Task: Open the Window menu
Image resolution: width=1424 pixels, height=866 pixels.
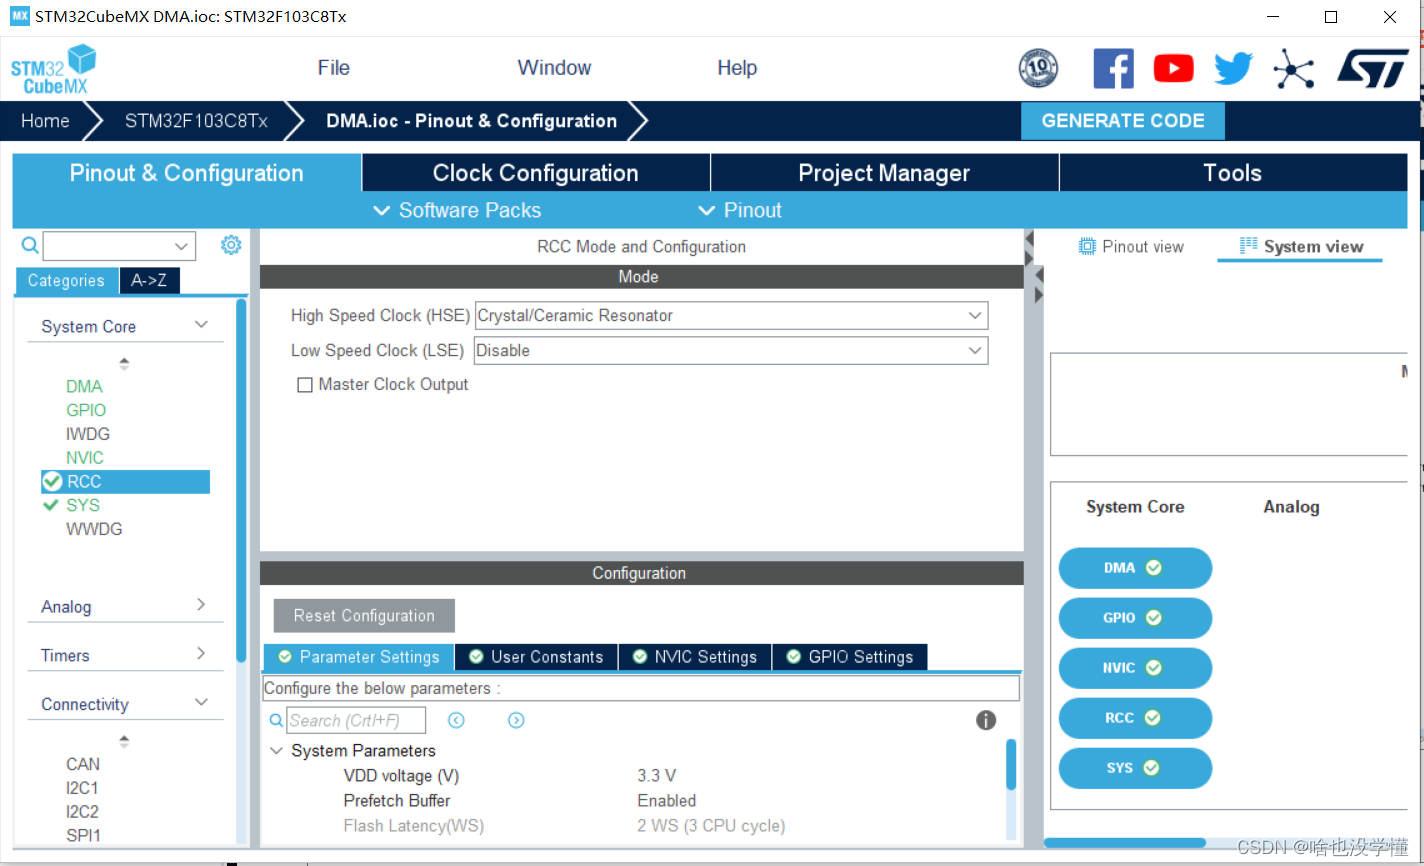Action: [x=554, y=68]
